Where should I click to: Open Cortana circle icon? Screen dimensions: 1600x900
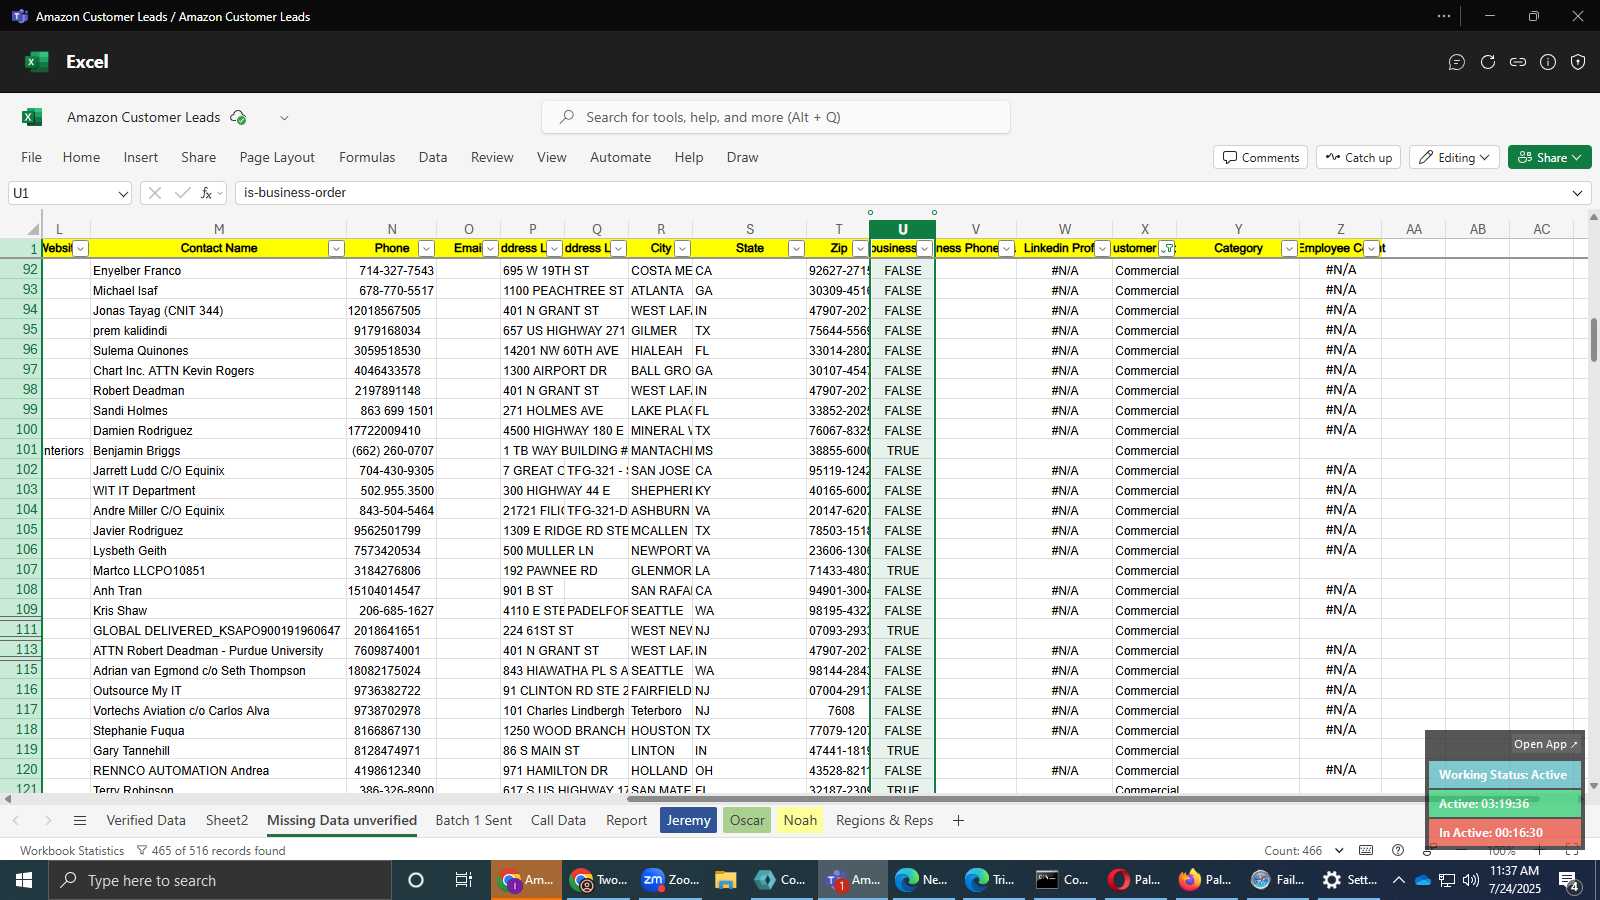pyautogui.click(x=416, y=880)
